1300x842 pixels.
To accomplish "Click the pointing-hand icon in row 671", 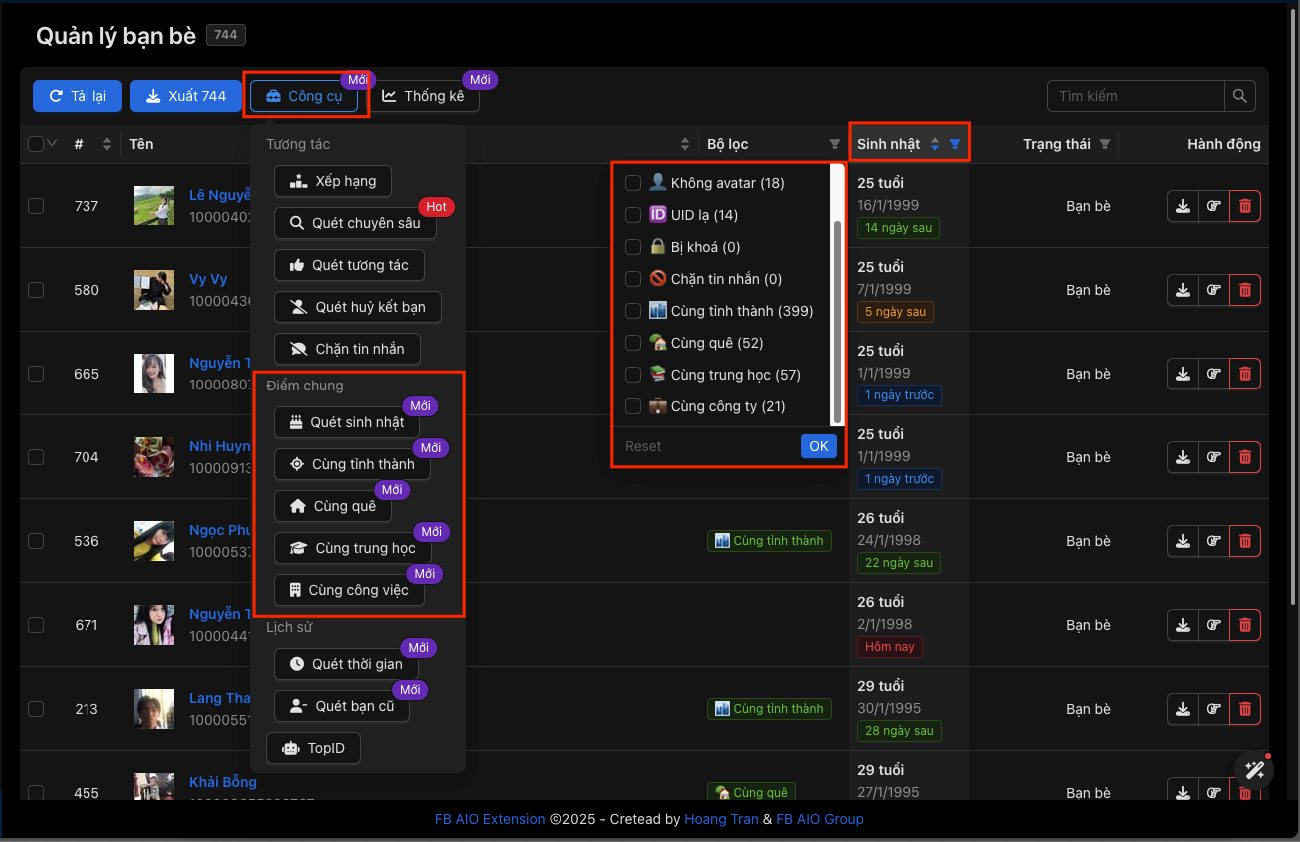I will [1214, 625].
